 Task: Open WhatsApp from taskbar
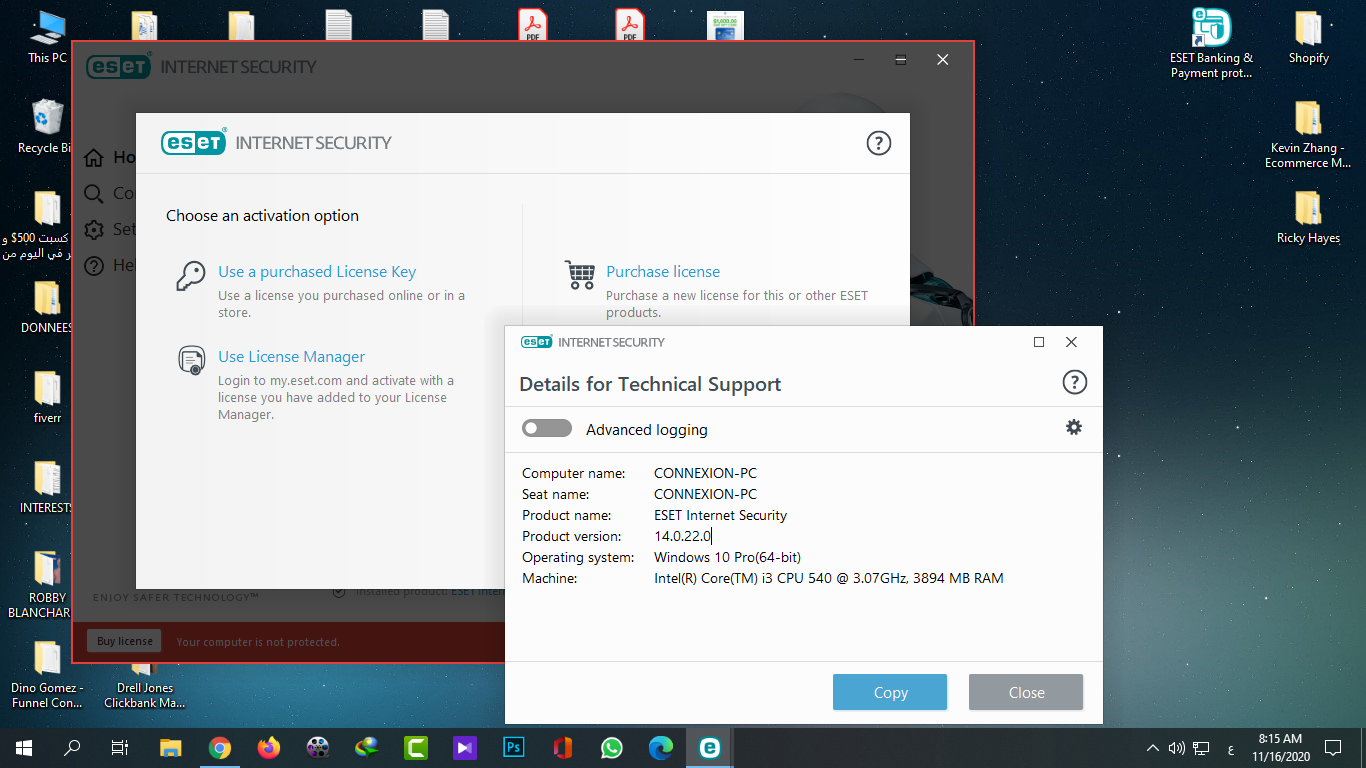point(612,747)
